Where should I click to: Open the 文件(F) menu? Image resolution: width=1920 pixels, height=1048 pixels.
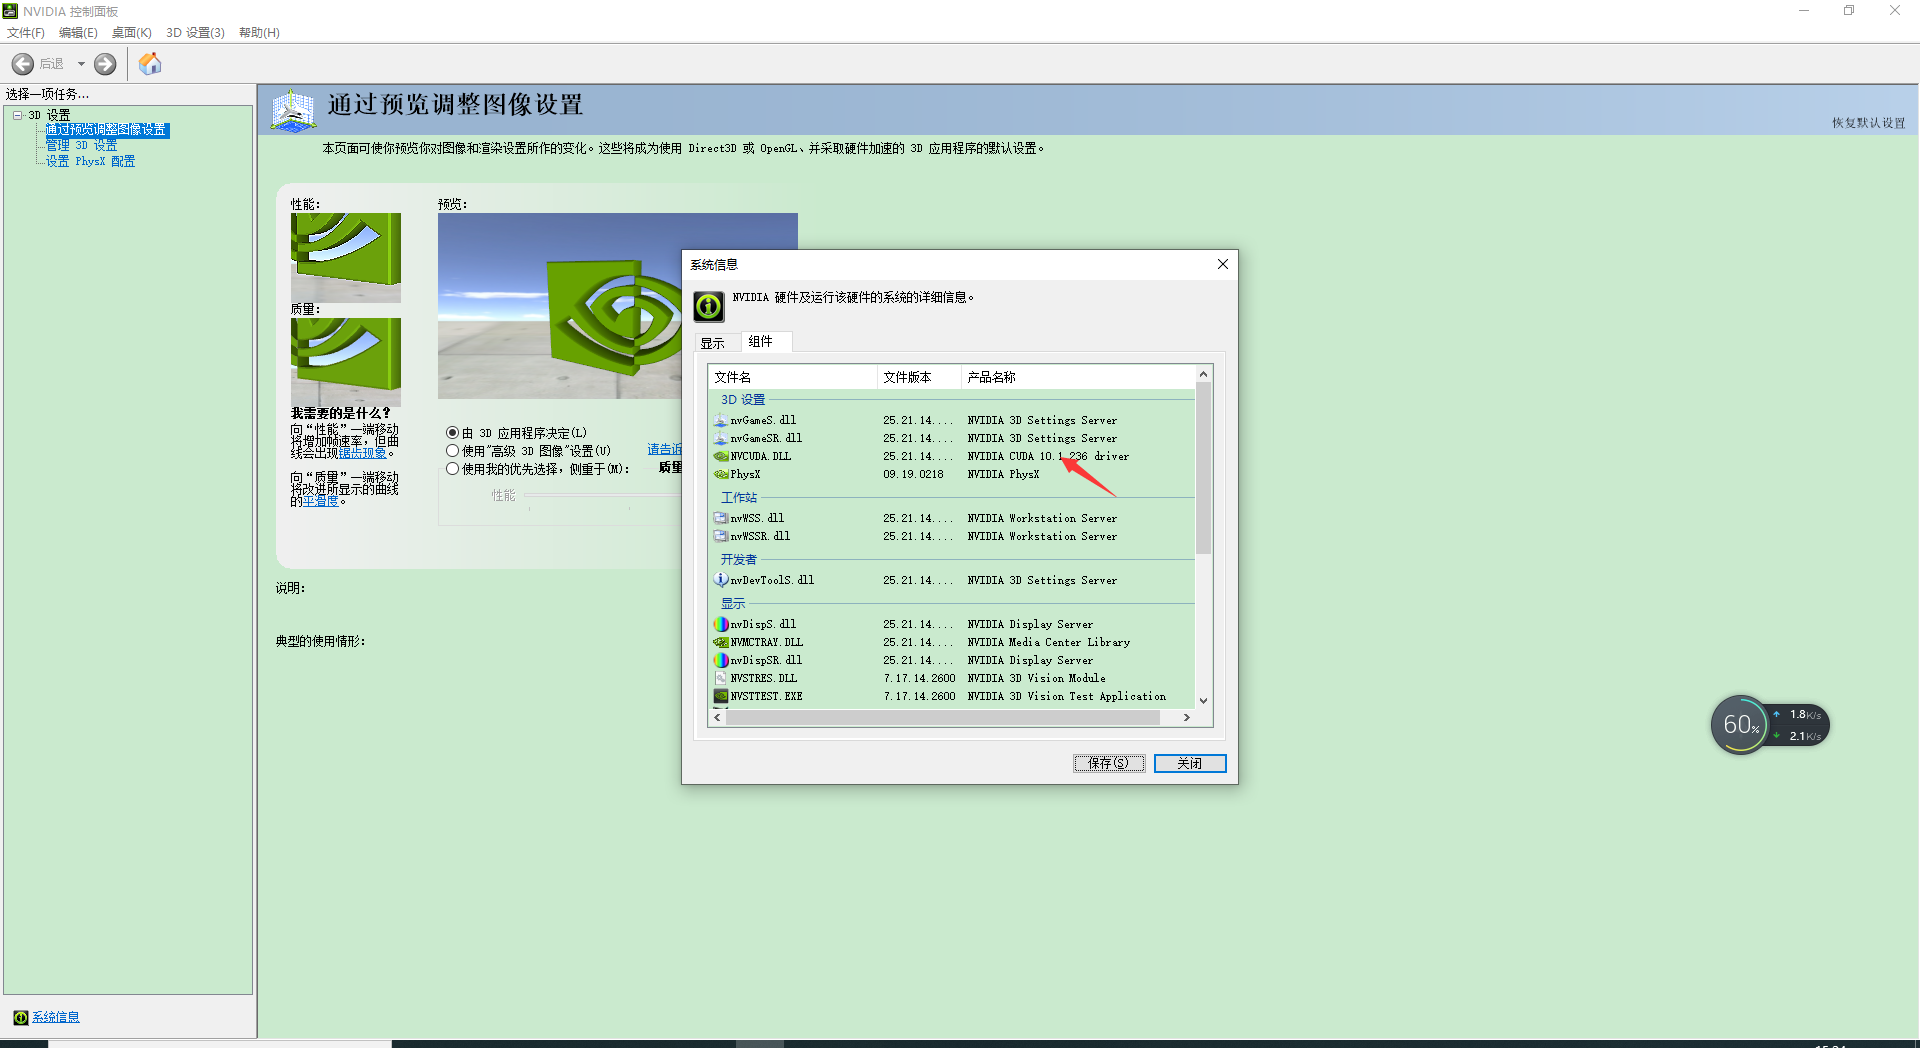[26, 33]
